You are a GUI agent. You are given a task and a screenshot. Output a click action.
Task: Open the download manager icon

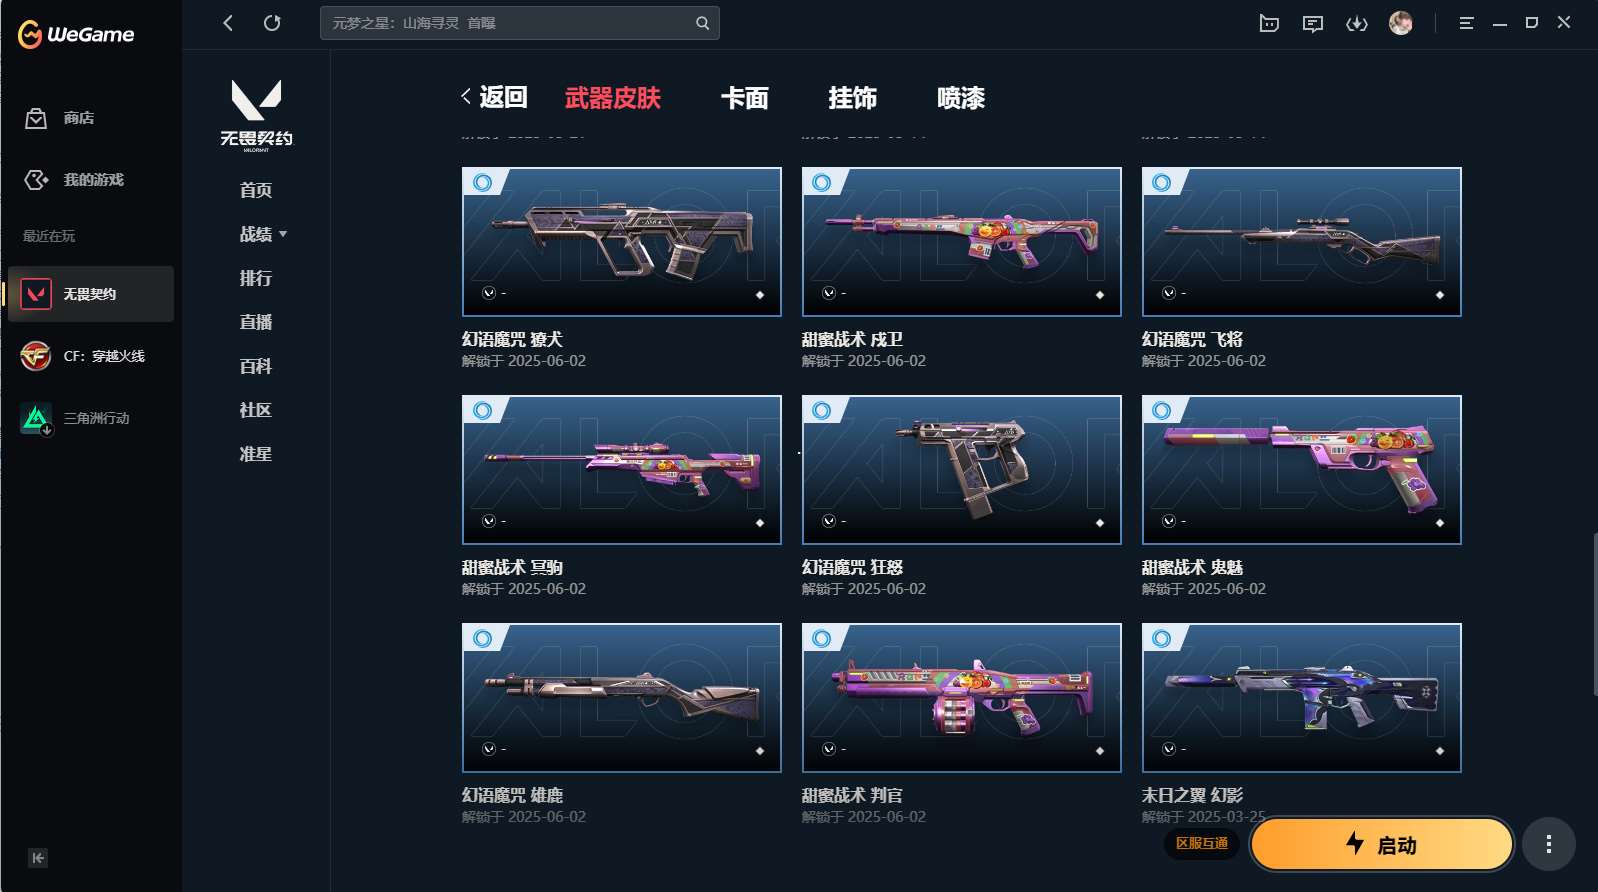[x=1357, y=23]
